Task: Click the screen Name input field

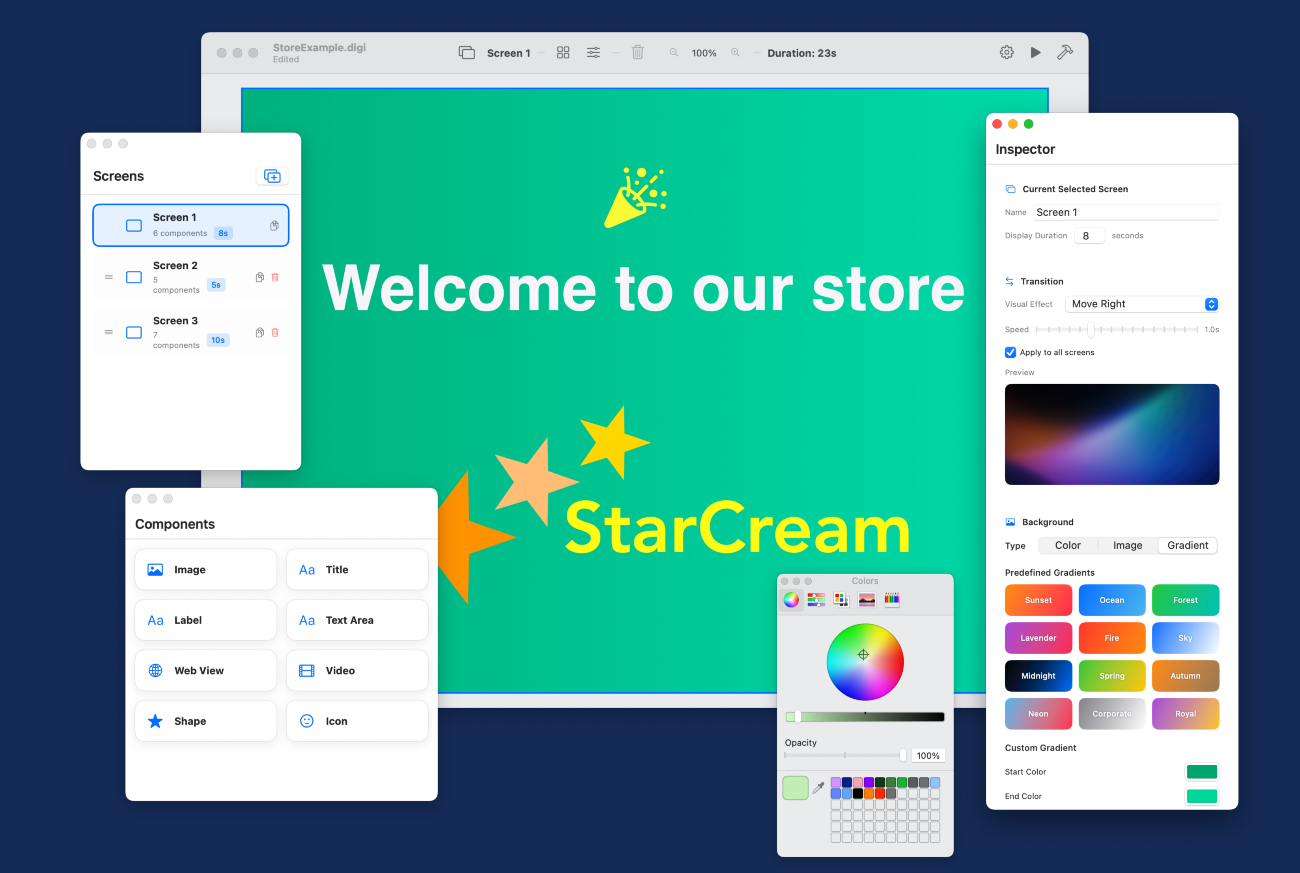Action: (1125, 212)
